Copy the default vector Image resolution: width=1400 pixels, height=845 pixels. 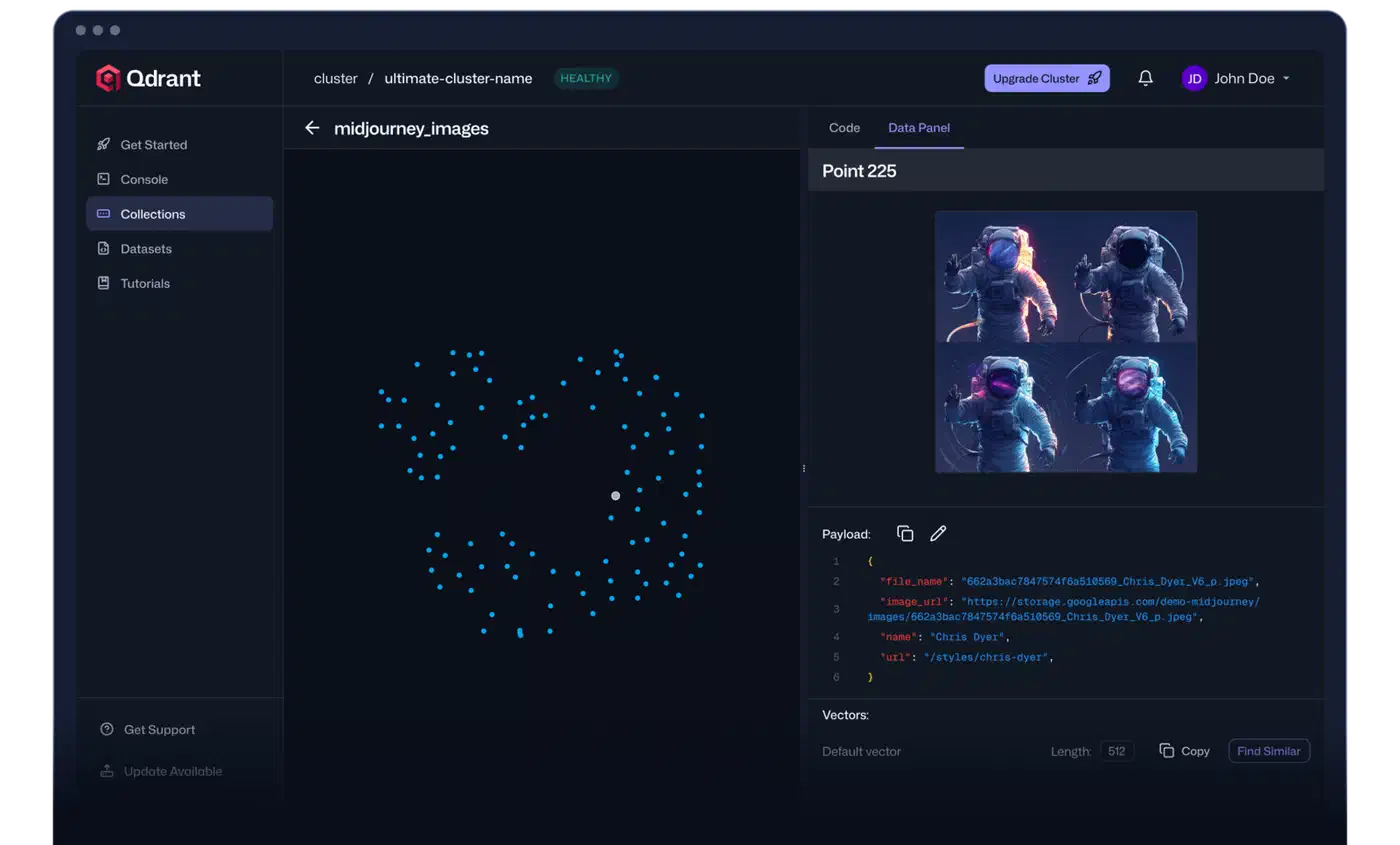pos(1184,751)
